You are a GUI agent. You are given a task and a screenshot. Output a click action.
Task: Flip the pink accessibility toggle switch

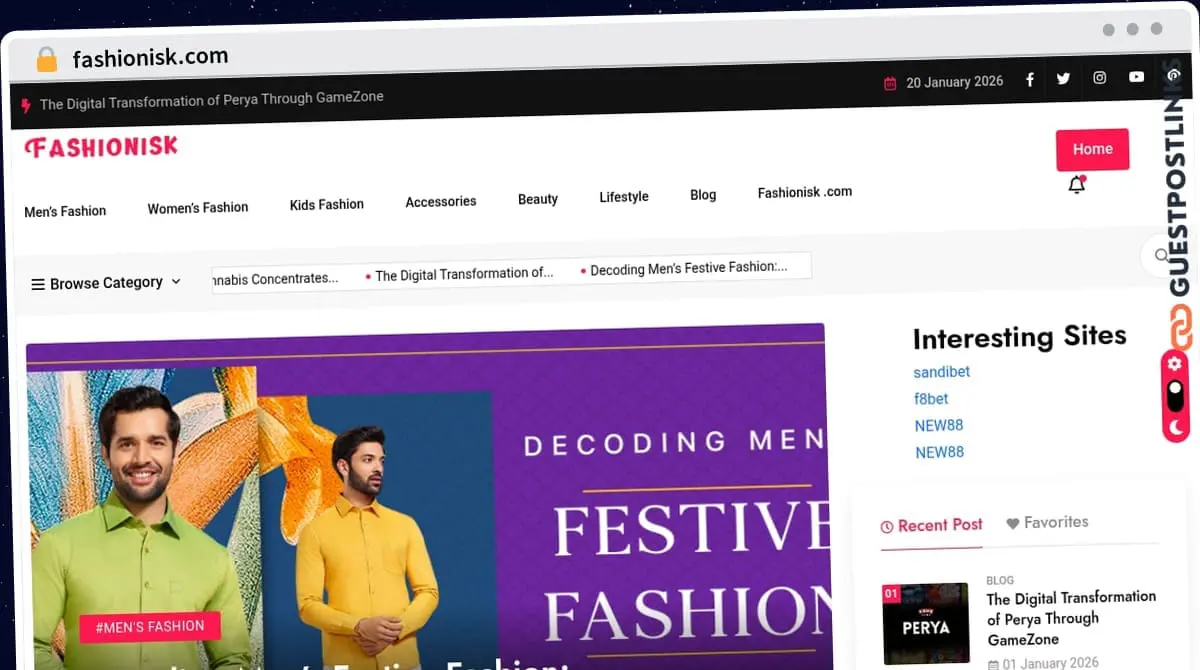(1173, 396)
